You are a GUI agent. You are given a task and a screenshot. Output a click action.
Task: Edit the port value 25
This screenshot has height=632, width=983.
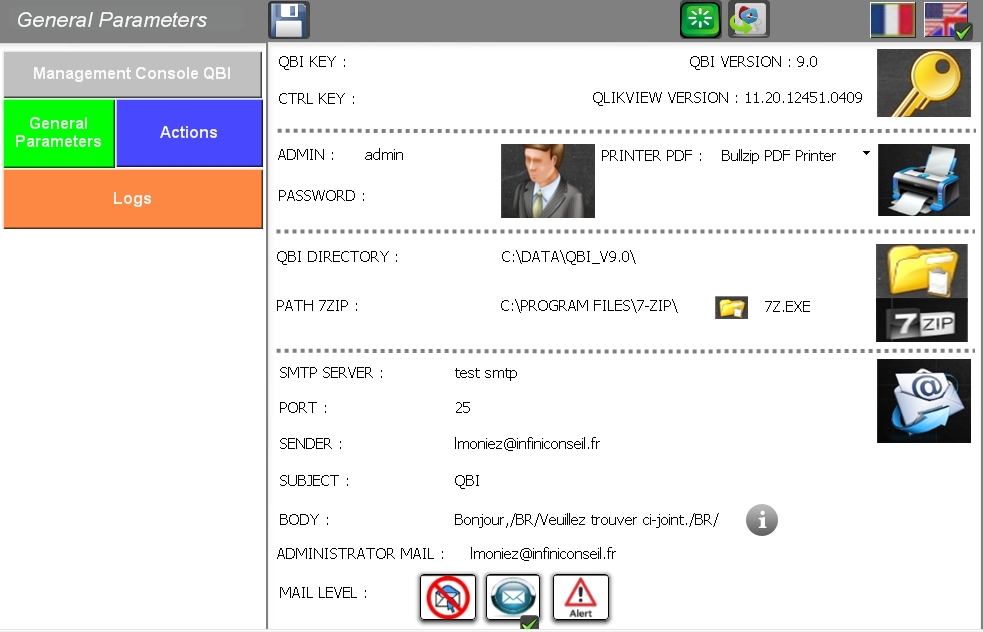coord(463,408)
